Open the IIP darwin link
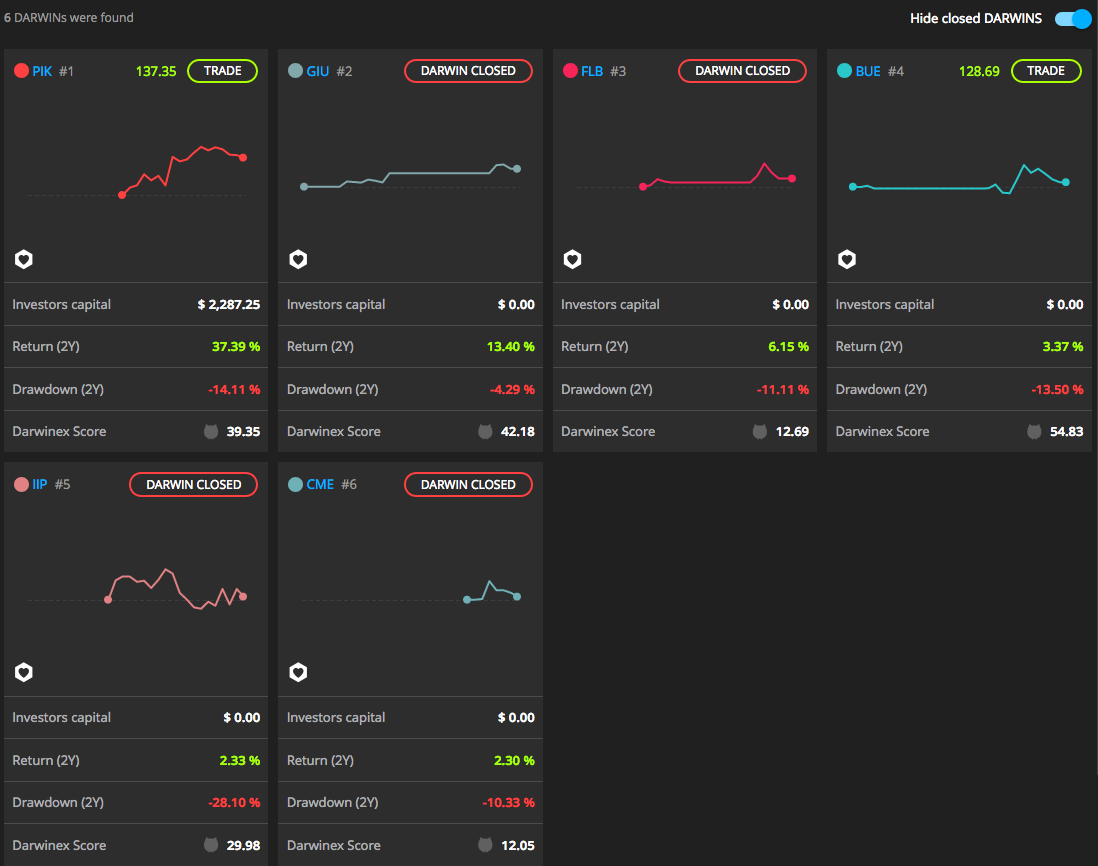The width and height of the screenshot is (1098, 866). (40, 484)
